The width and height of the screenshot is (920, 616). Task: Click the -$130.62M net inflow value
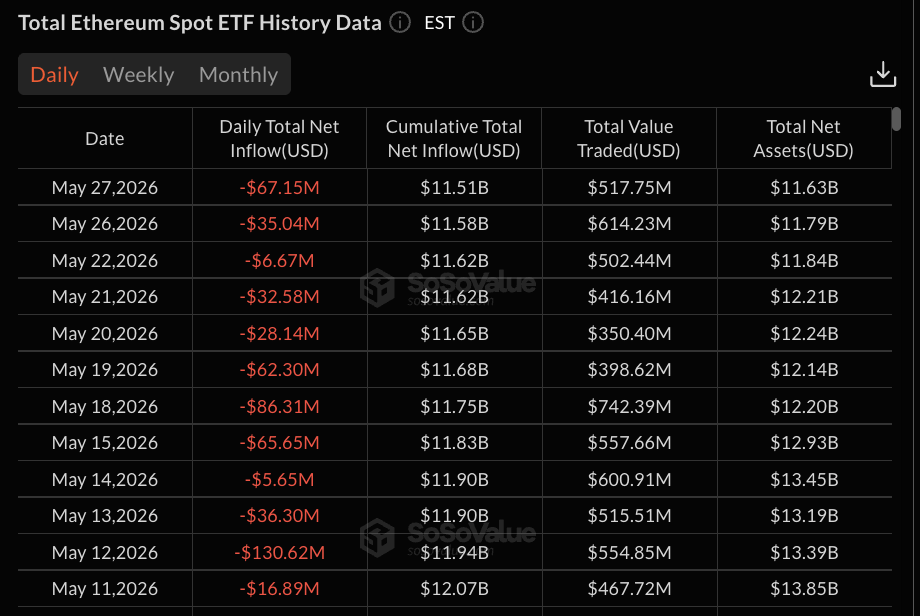coord(279,552)
